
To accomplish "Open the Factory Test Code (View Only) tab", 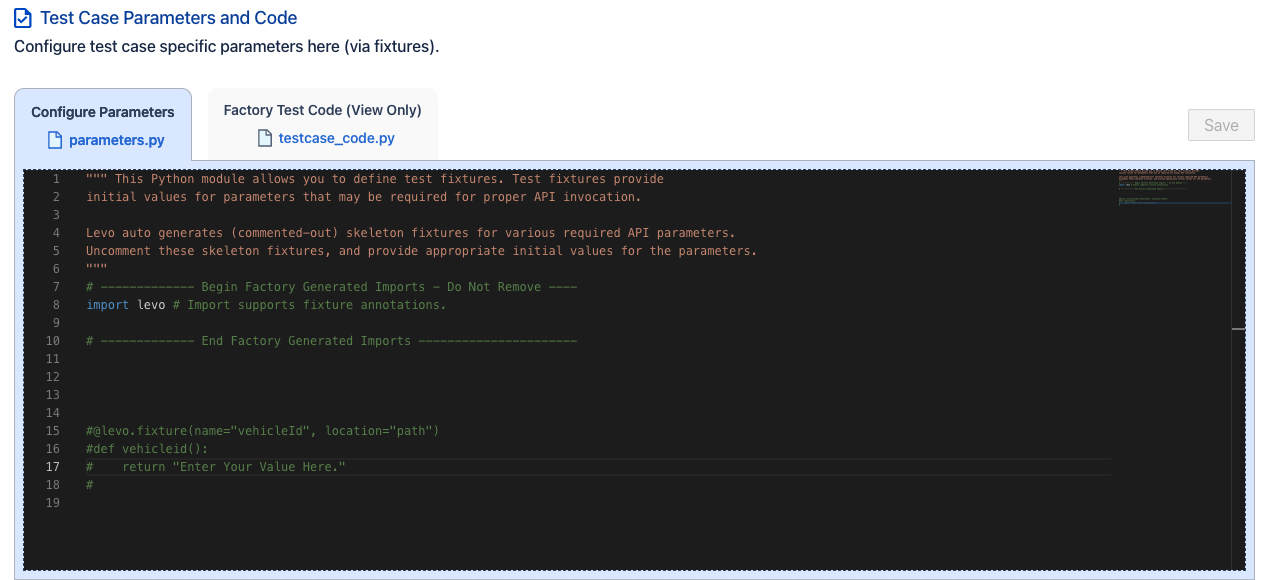I will click(322, 110).
